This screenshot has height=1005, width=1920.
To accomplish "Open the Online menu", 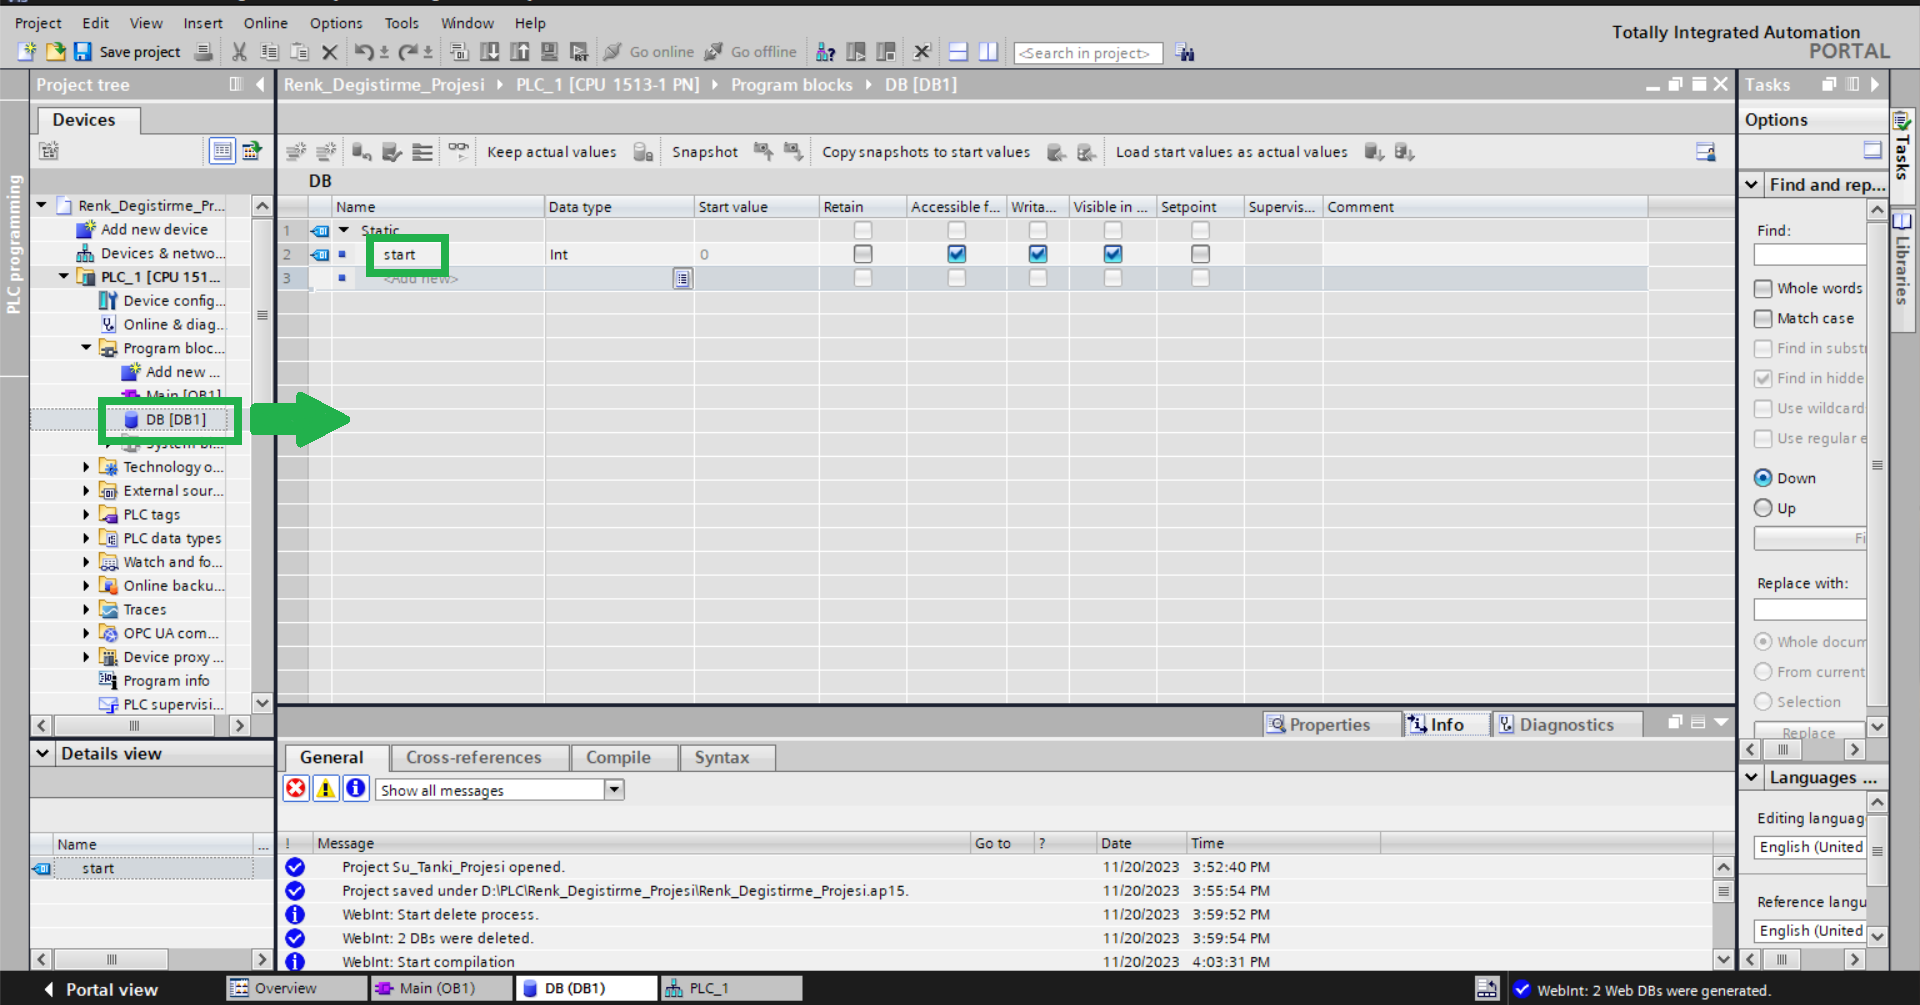I will [x=265, y=23].
